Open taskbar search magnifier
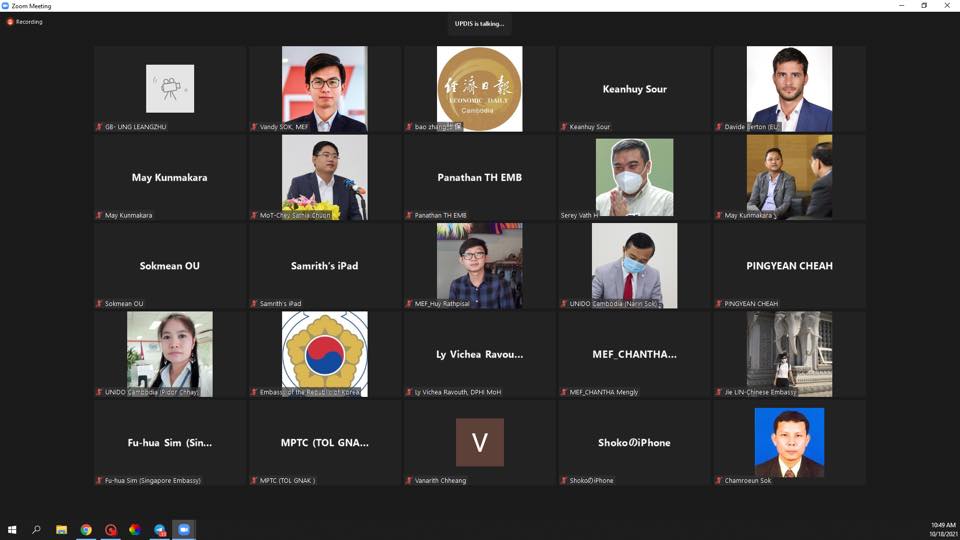 click(36, 530)
